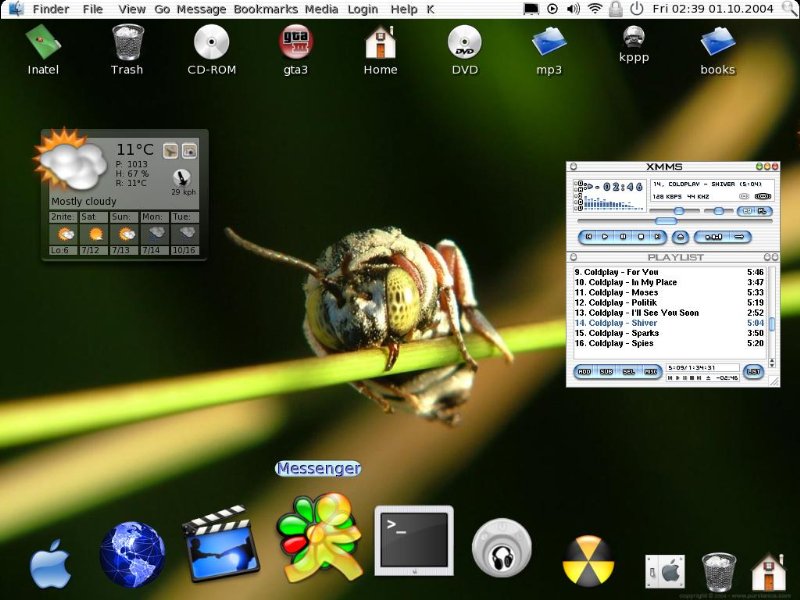This screenshot has width=800, height=600.
Task: Click the weather widget camera button
Action: click(189, 151)
